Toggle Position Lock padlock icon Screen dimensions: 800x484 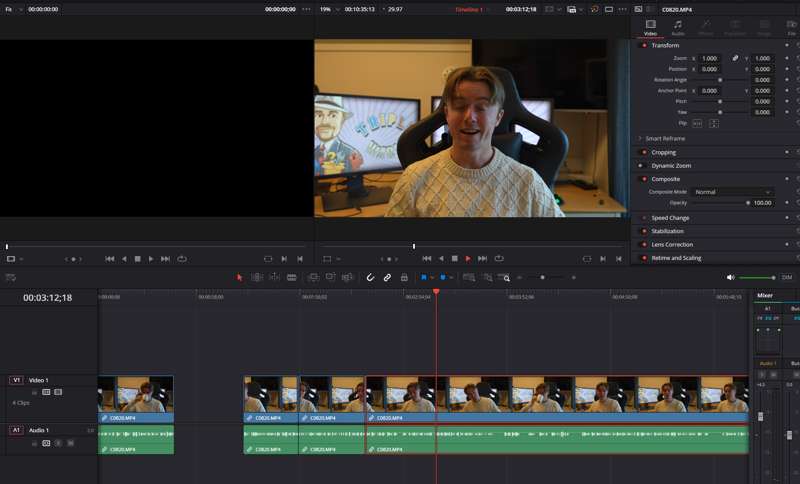click(404, 277)
